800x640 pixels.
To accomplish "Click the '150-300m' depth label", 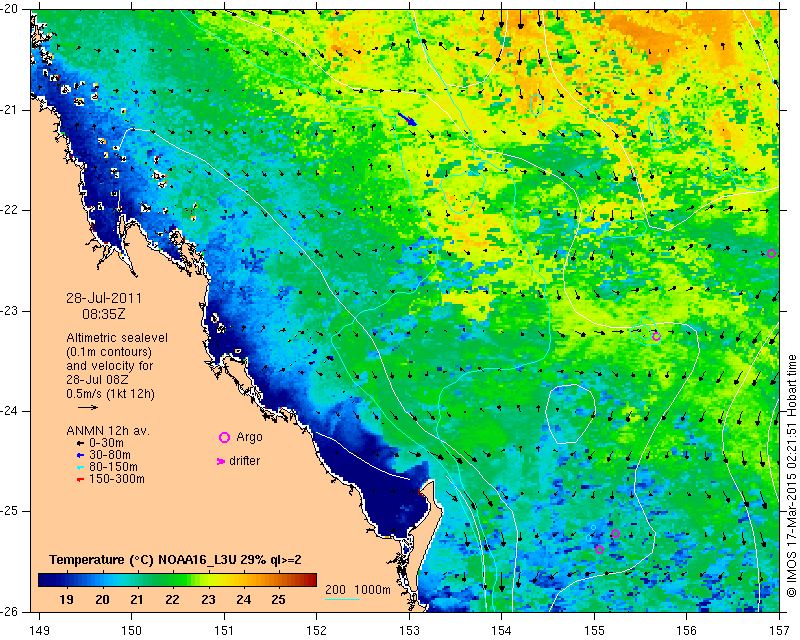I will point(117,479).
